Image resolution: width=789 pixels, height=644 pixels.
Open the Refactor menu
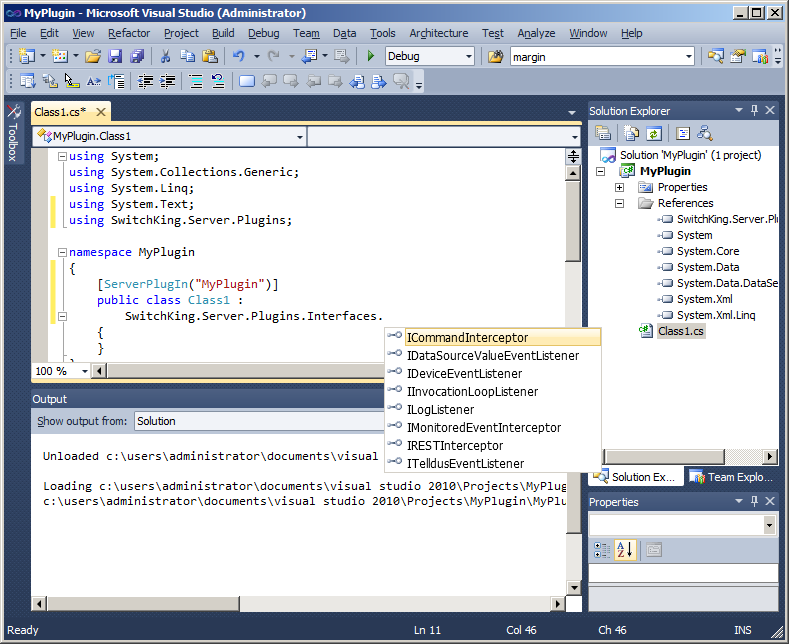129,33
